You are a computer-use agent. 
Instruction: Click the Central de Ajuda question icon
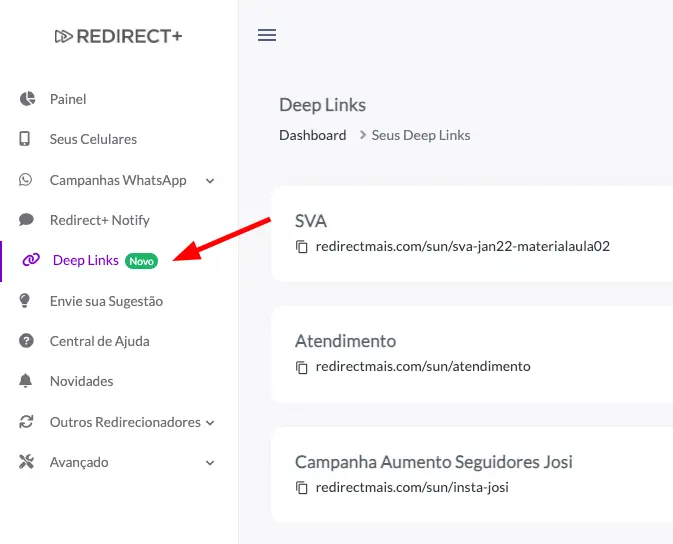tap(26, 341)
